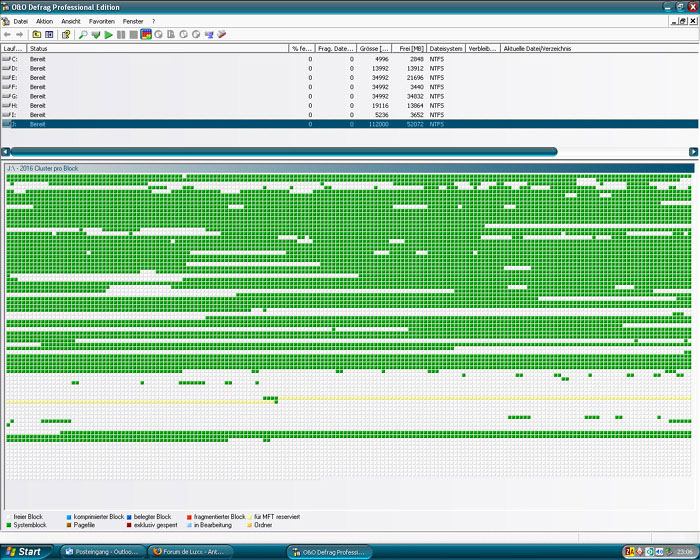Click the Aktuelle Datei/Verzeichnis column header
This screenshot has width=700, height=560.
[600, 48]
